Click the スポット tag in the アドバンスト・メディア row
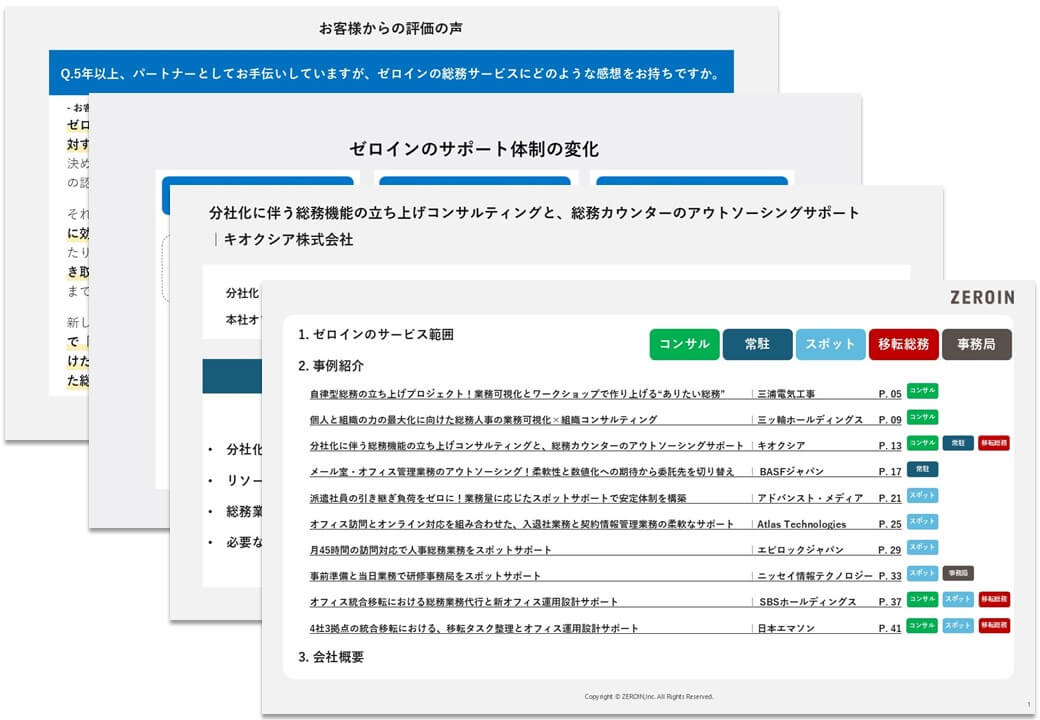The width and height of the screenshot is (1040, 720). pos(922,495)
